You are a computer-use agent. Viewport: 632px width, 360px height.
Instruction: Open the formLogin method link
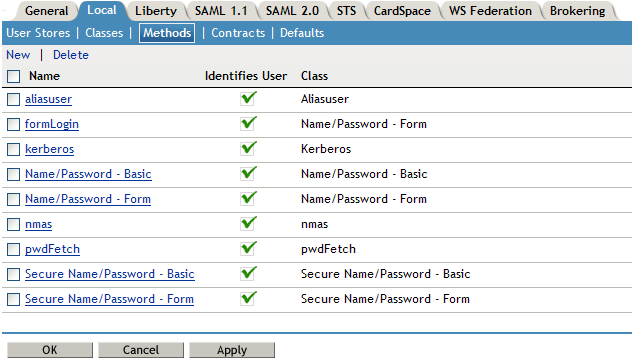52,124
